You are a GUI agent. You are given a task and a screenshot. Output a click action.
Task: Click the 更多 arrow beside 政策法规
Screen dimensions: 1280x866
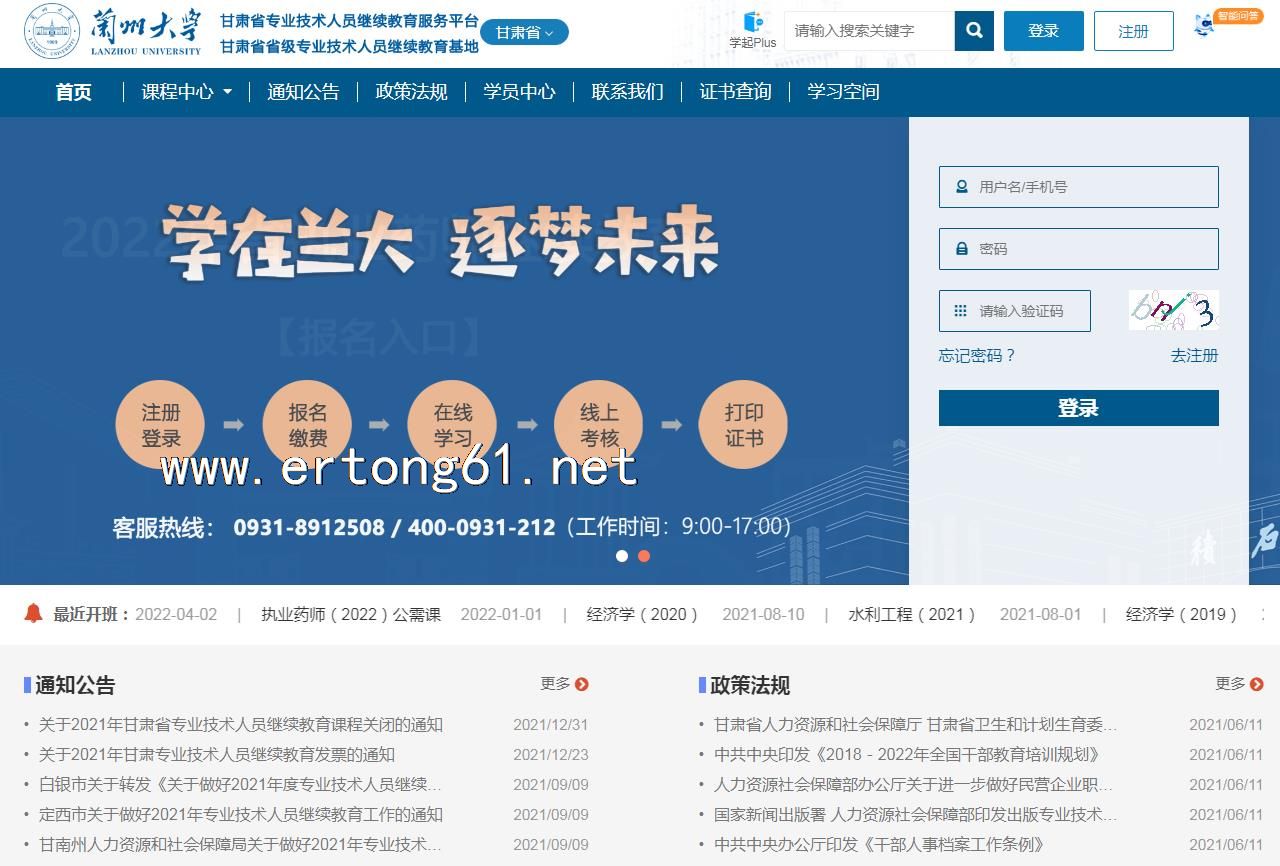1256,684
